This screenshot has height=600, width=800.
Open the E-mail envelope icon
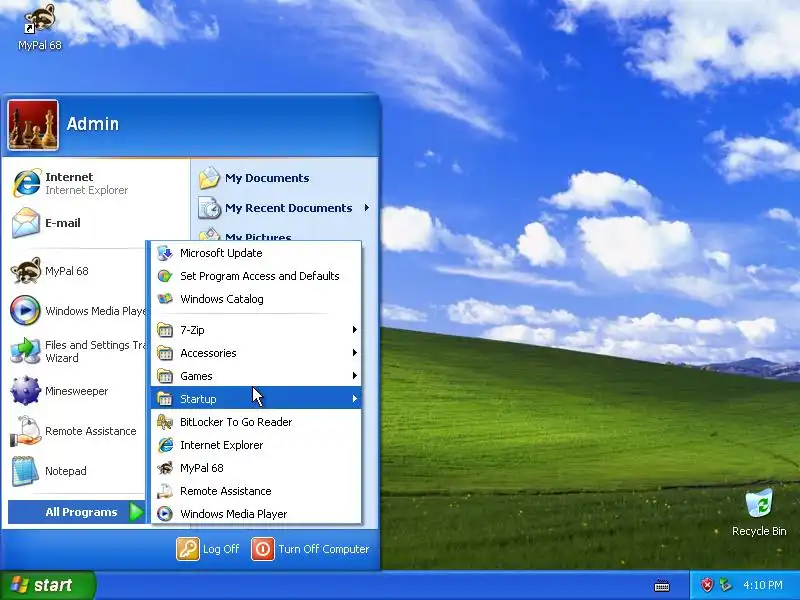[x=26, y=223]
